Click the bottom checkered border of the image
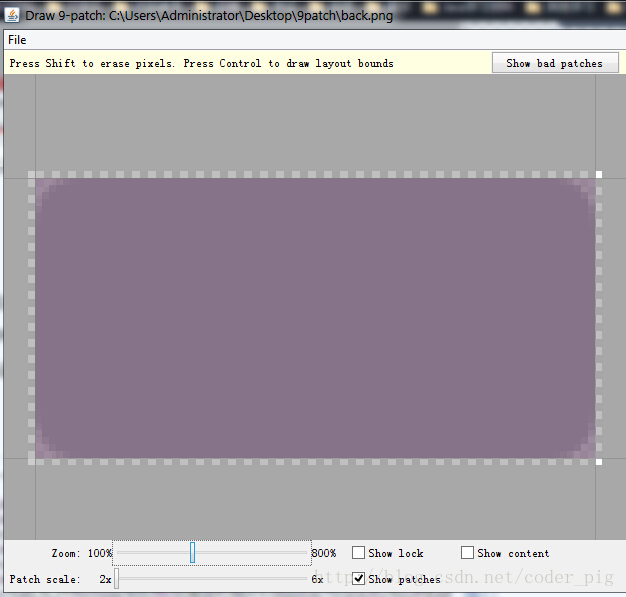This screenshot has width=626, height=597. (315, 461)
